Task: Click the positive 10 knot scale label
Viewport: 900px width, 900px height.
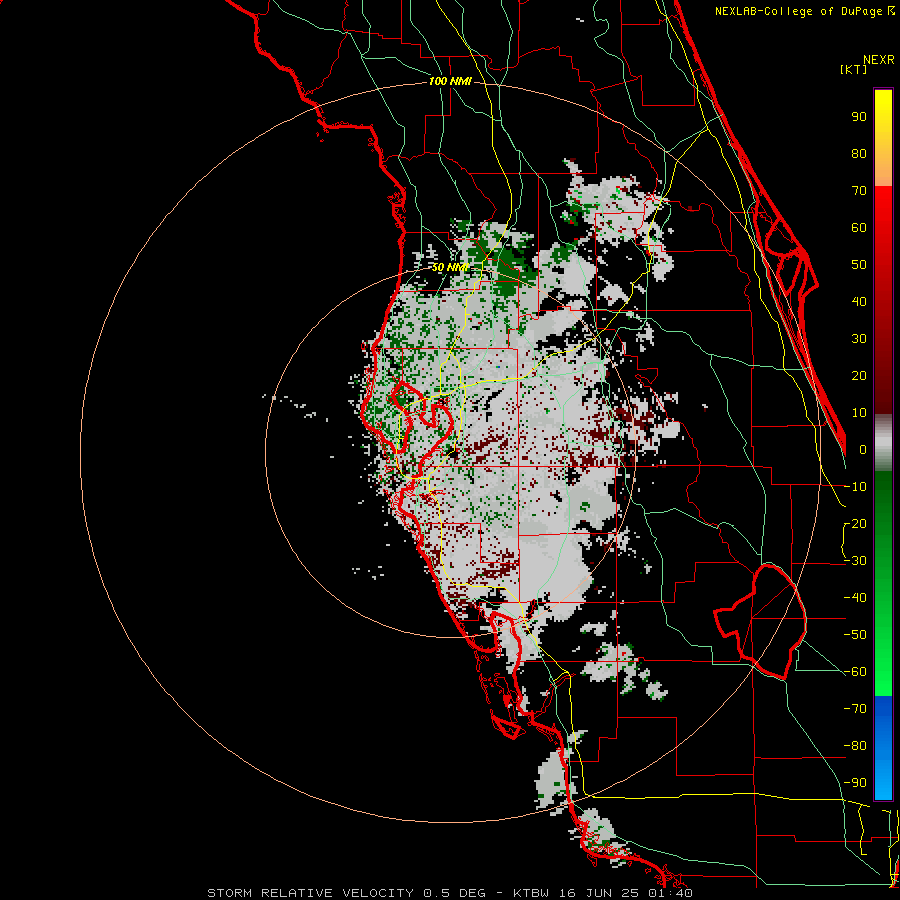Action: pyautogui.click(x=859, y=413)
